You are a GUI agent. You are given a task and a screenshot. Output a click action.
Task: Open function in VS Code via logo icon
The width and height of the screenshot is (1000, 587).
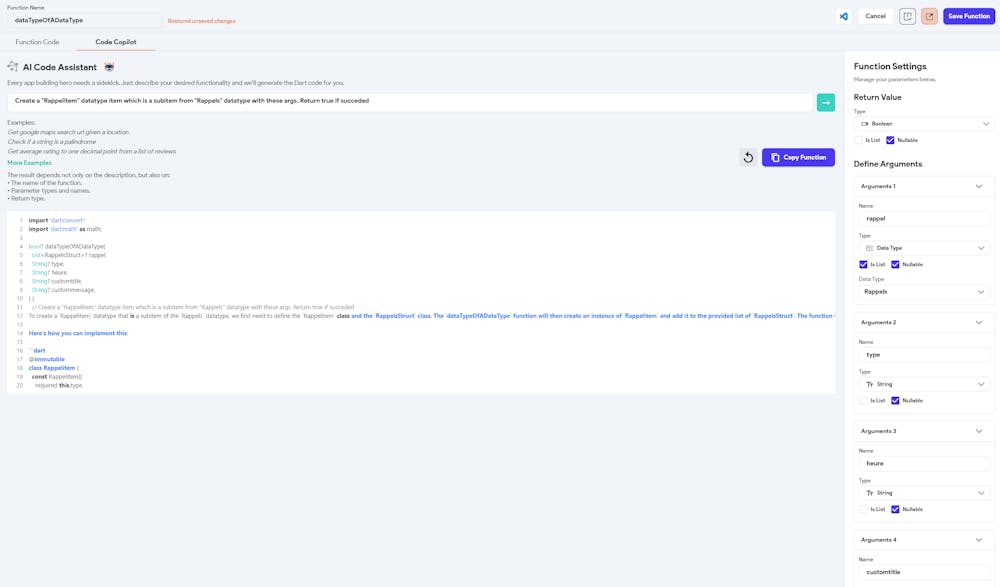pyautogui.click(x=844, y=16)
